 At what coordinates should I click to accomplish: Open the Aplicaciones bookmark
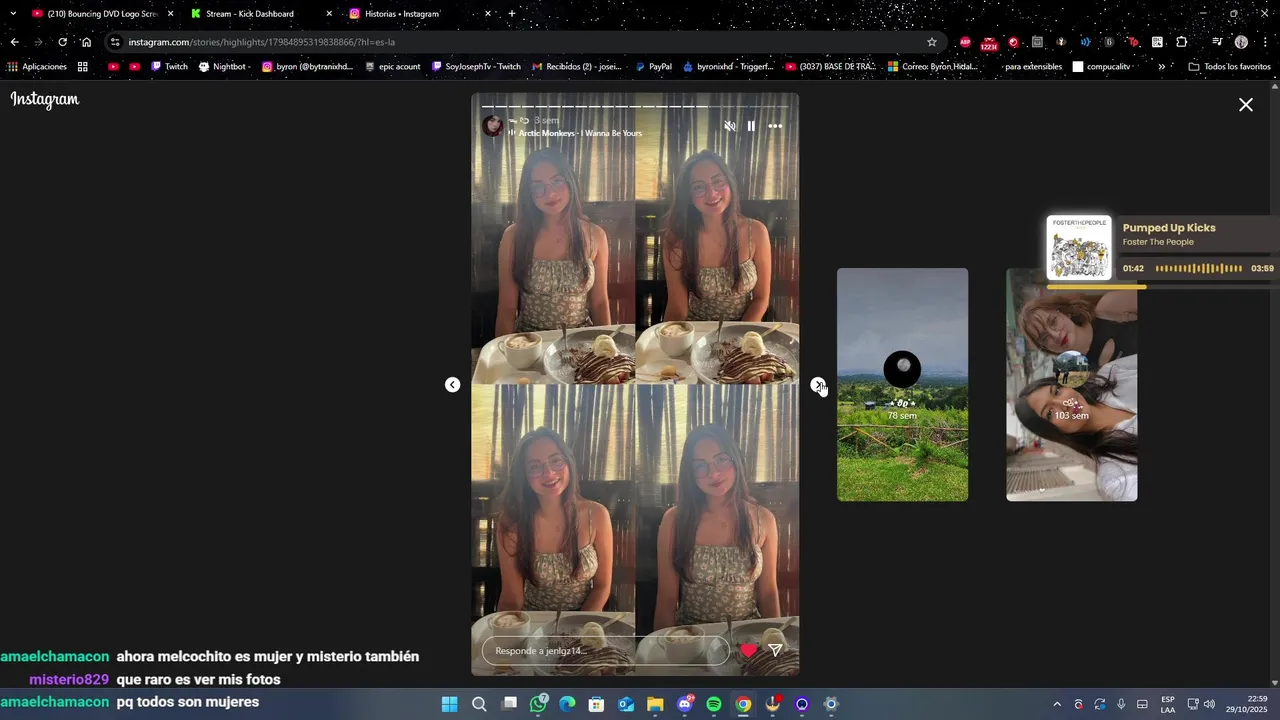tap(37, 67)
